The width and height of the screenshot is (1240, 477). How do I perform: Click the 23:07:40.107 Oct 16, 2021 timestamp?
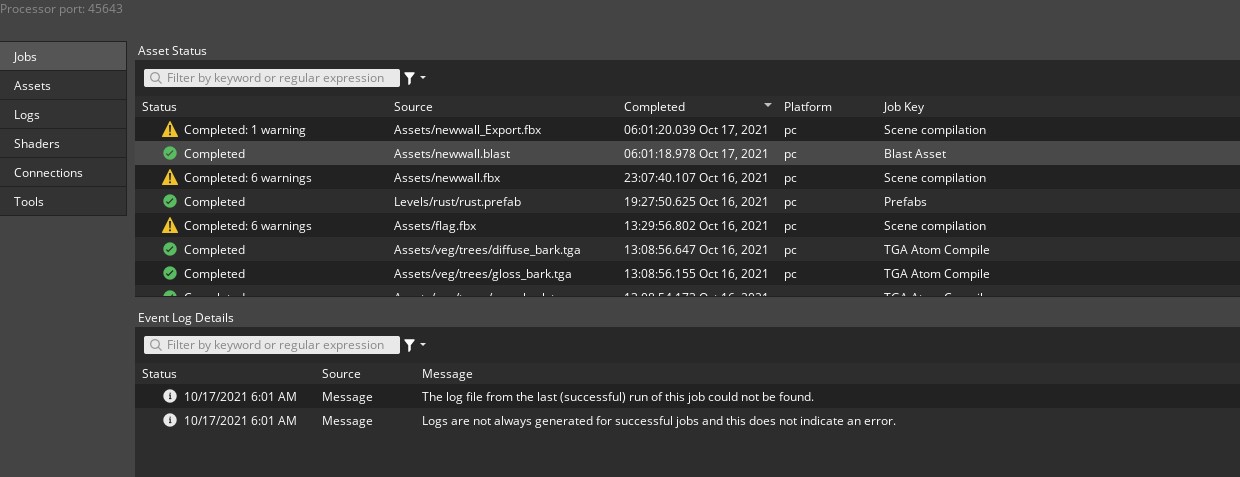click(696, 178)
